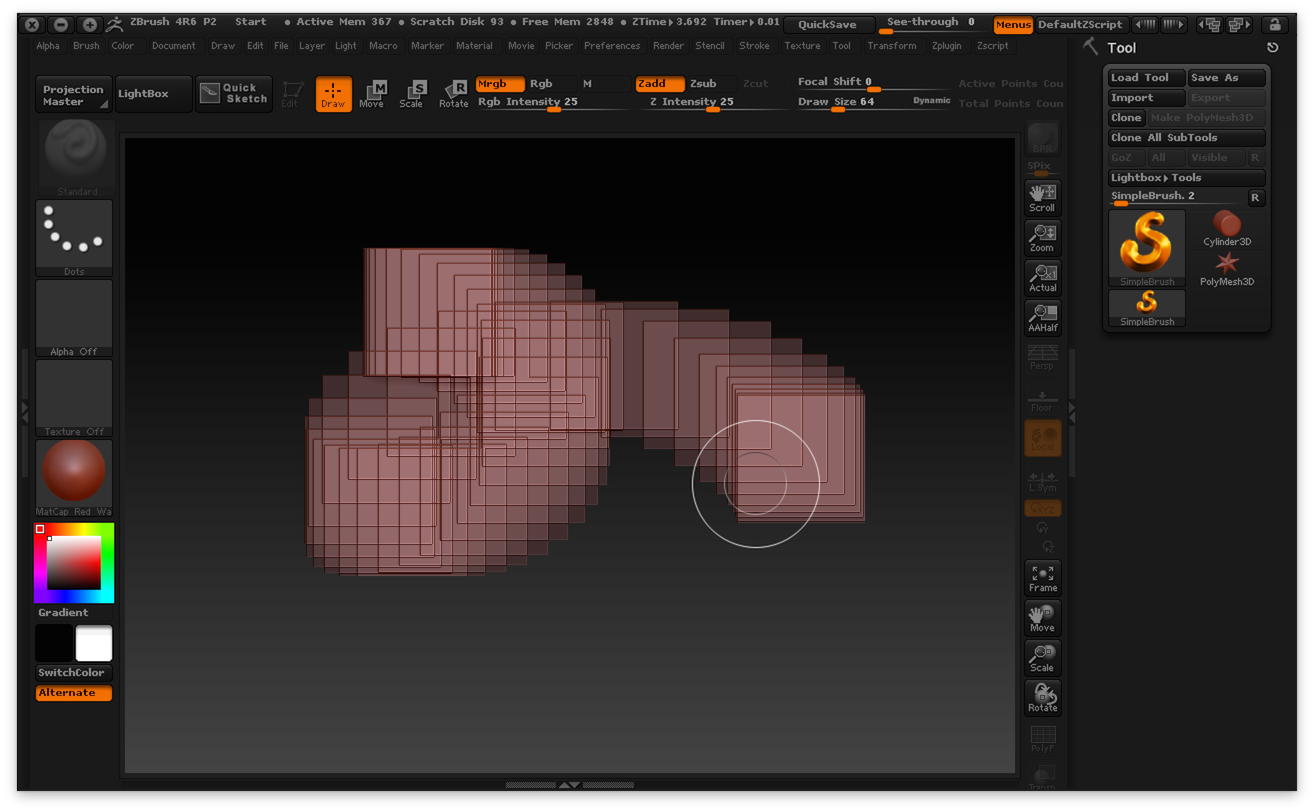The image size is (1314, 812).
Task: Click Clone All SubTools button
Action: coord(1186,138)
